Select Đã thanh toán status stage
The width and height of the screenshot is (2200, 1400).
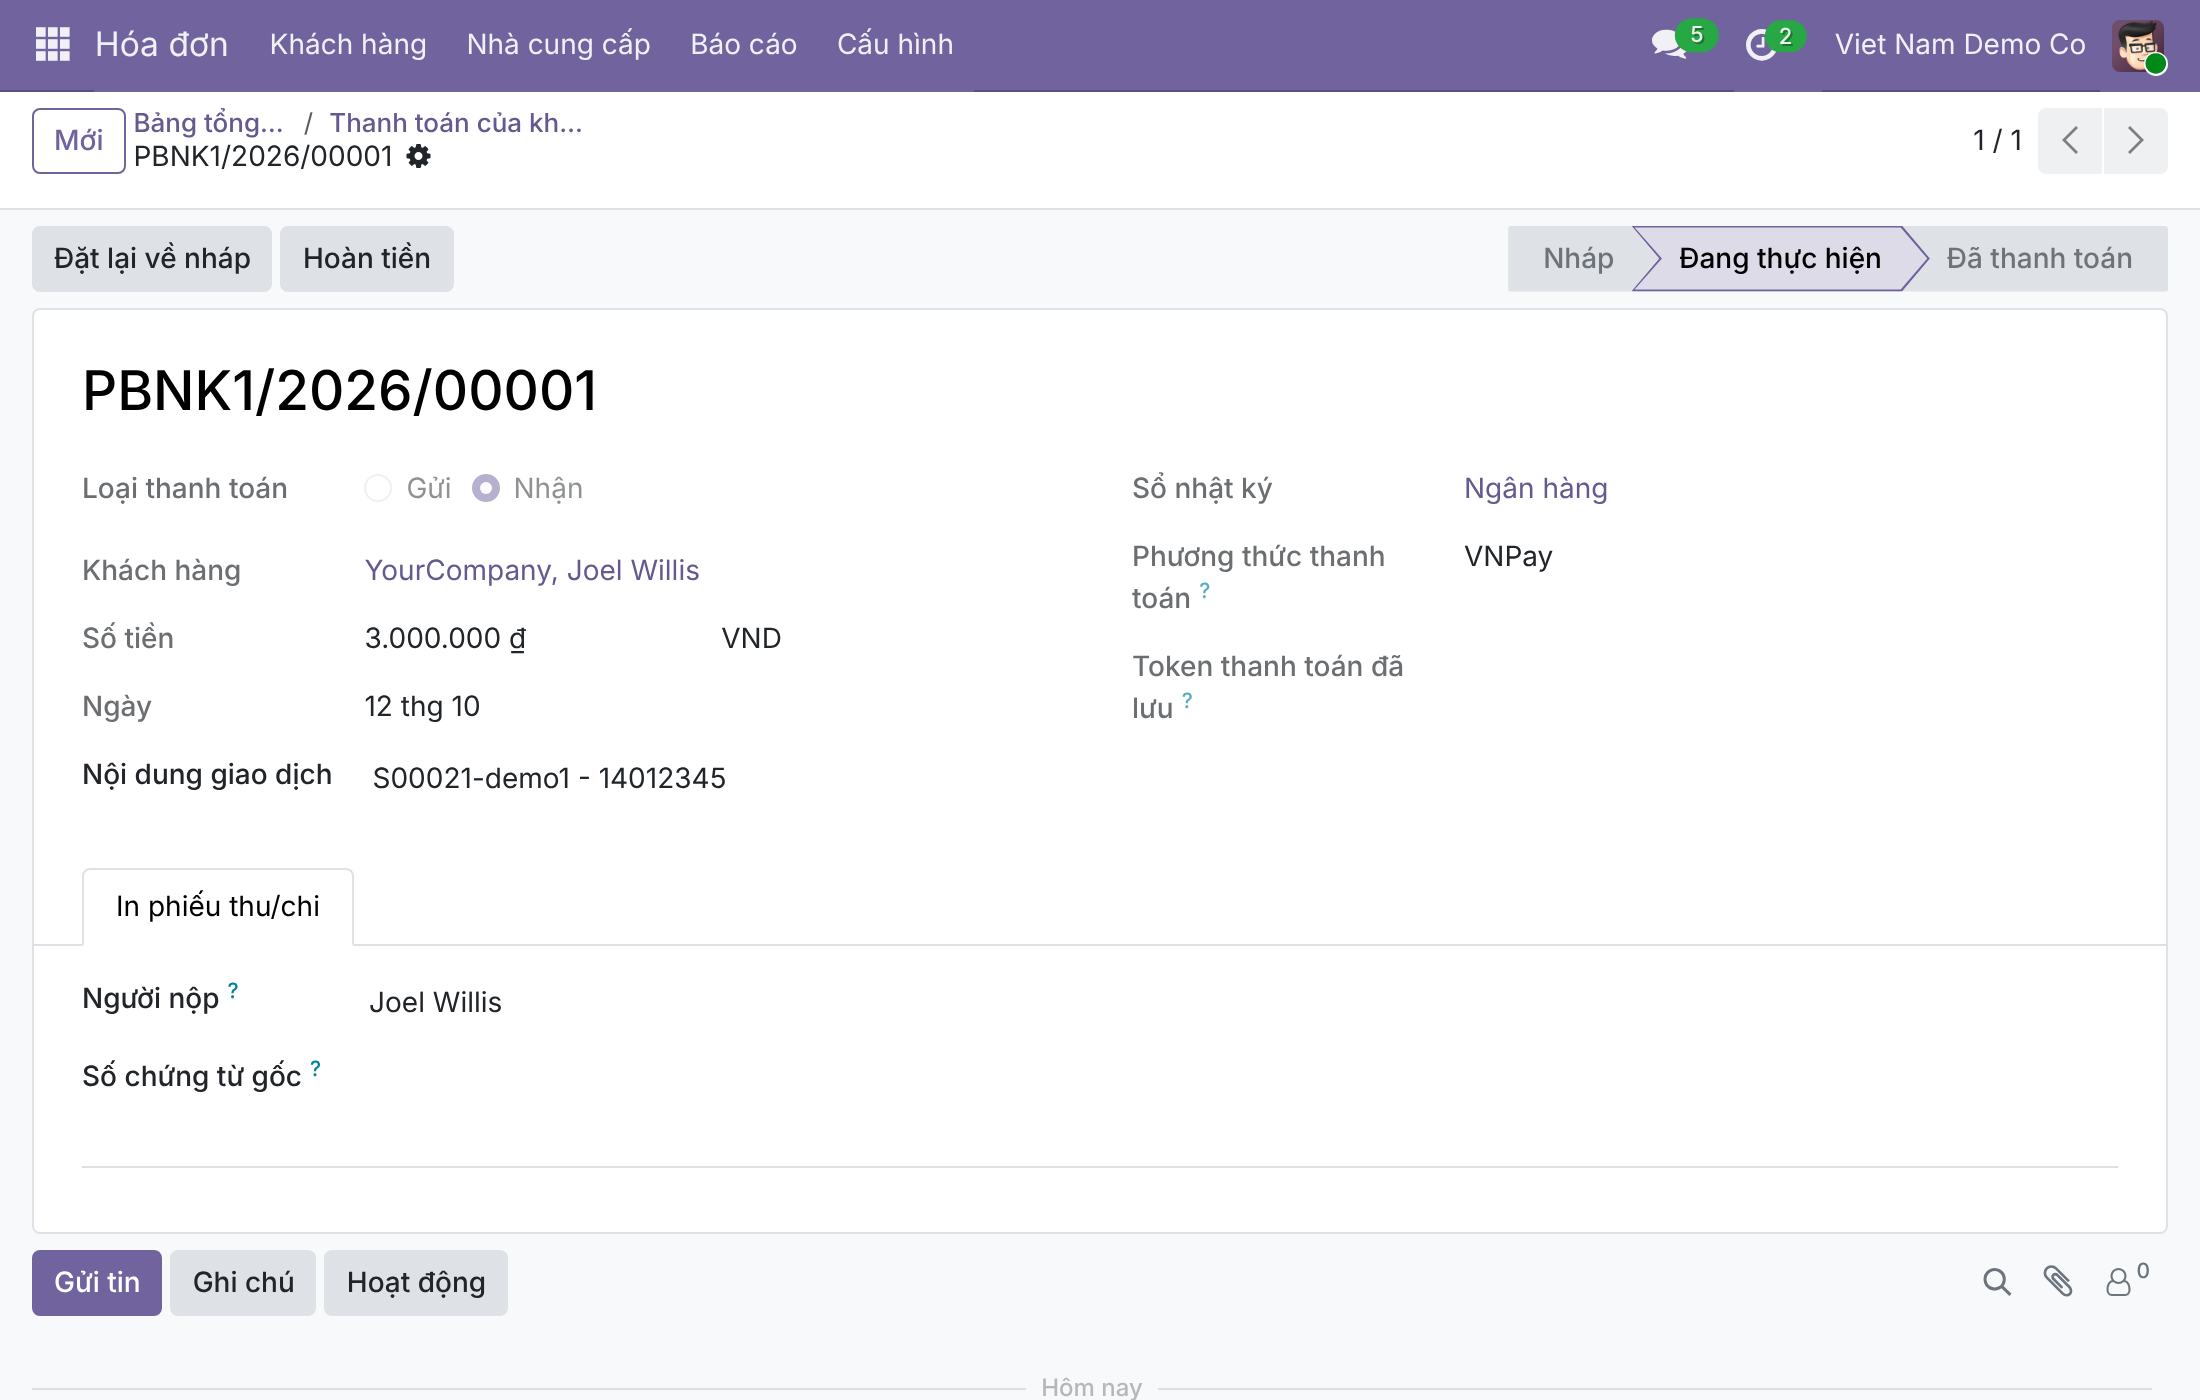point(2039,258)
